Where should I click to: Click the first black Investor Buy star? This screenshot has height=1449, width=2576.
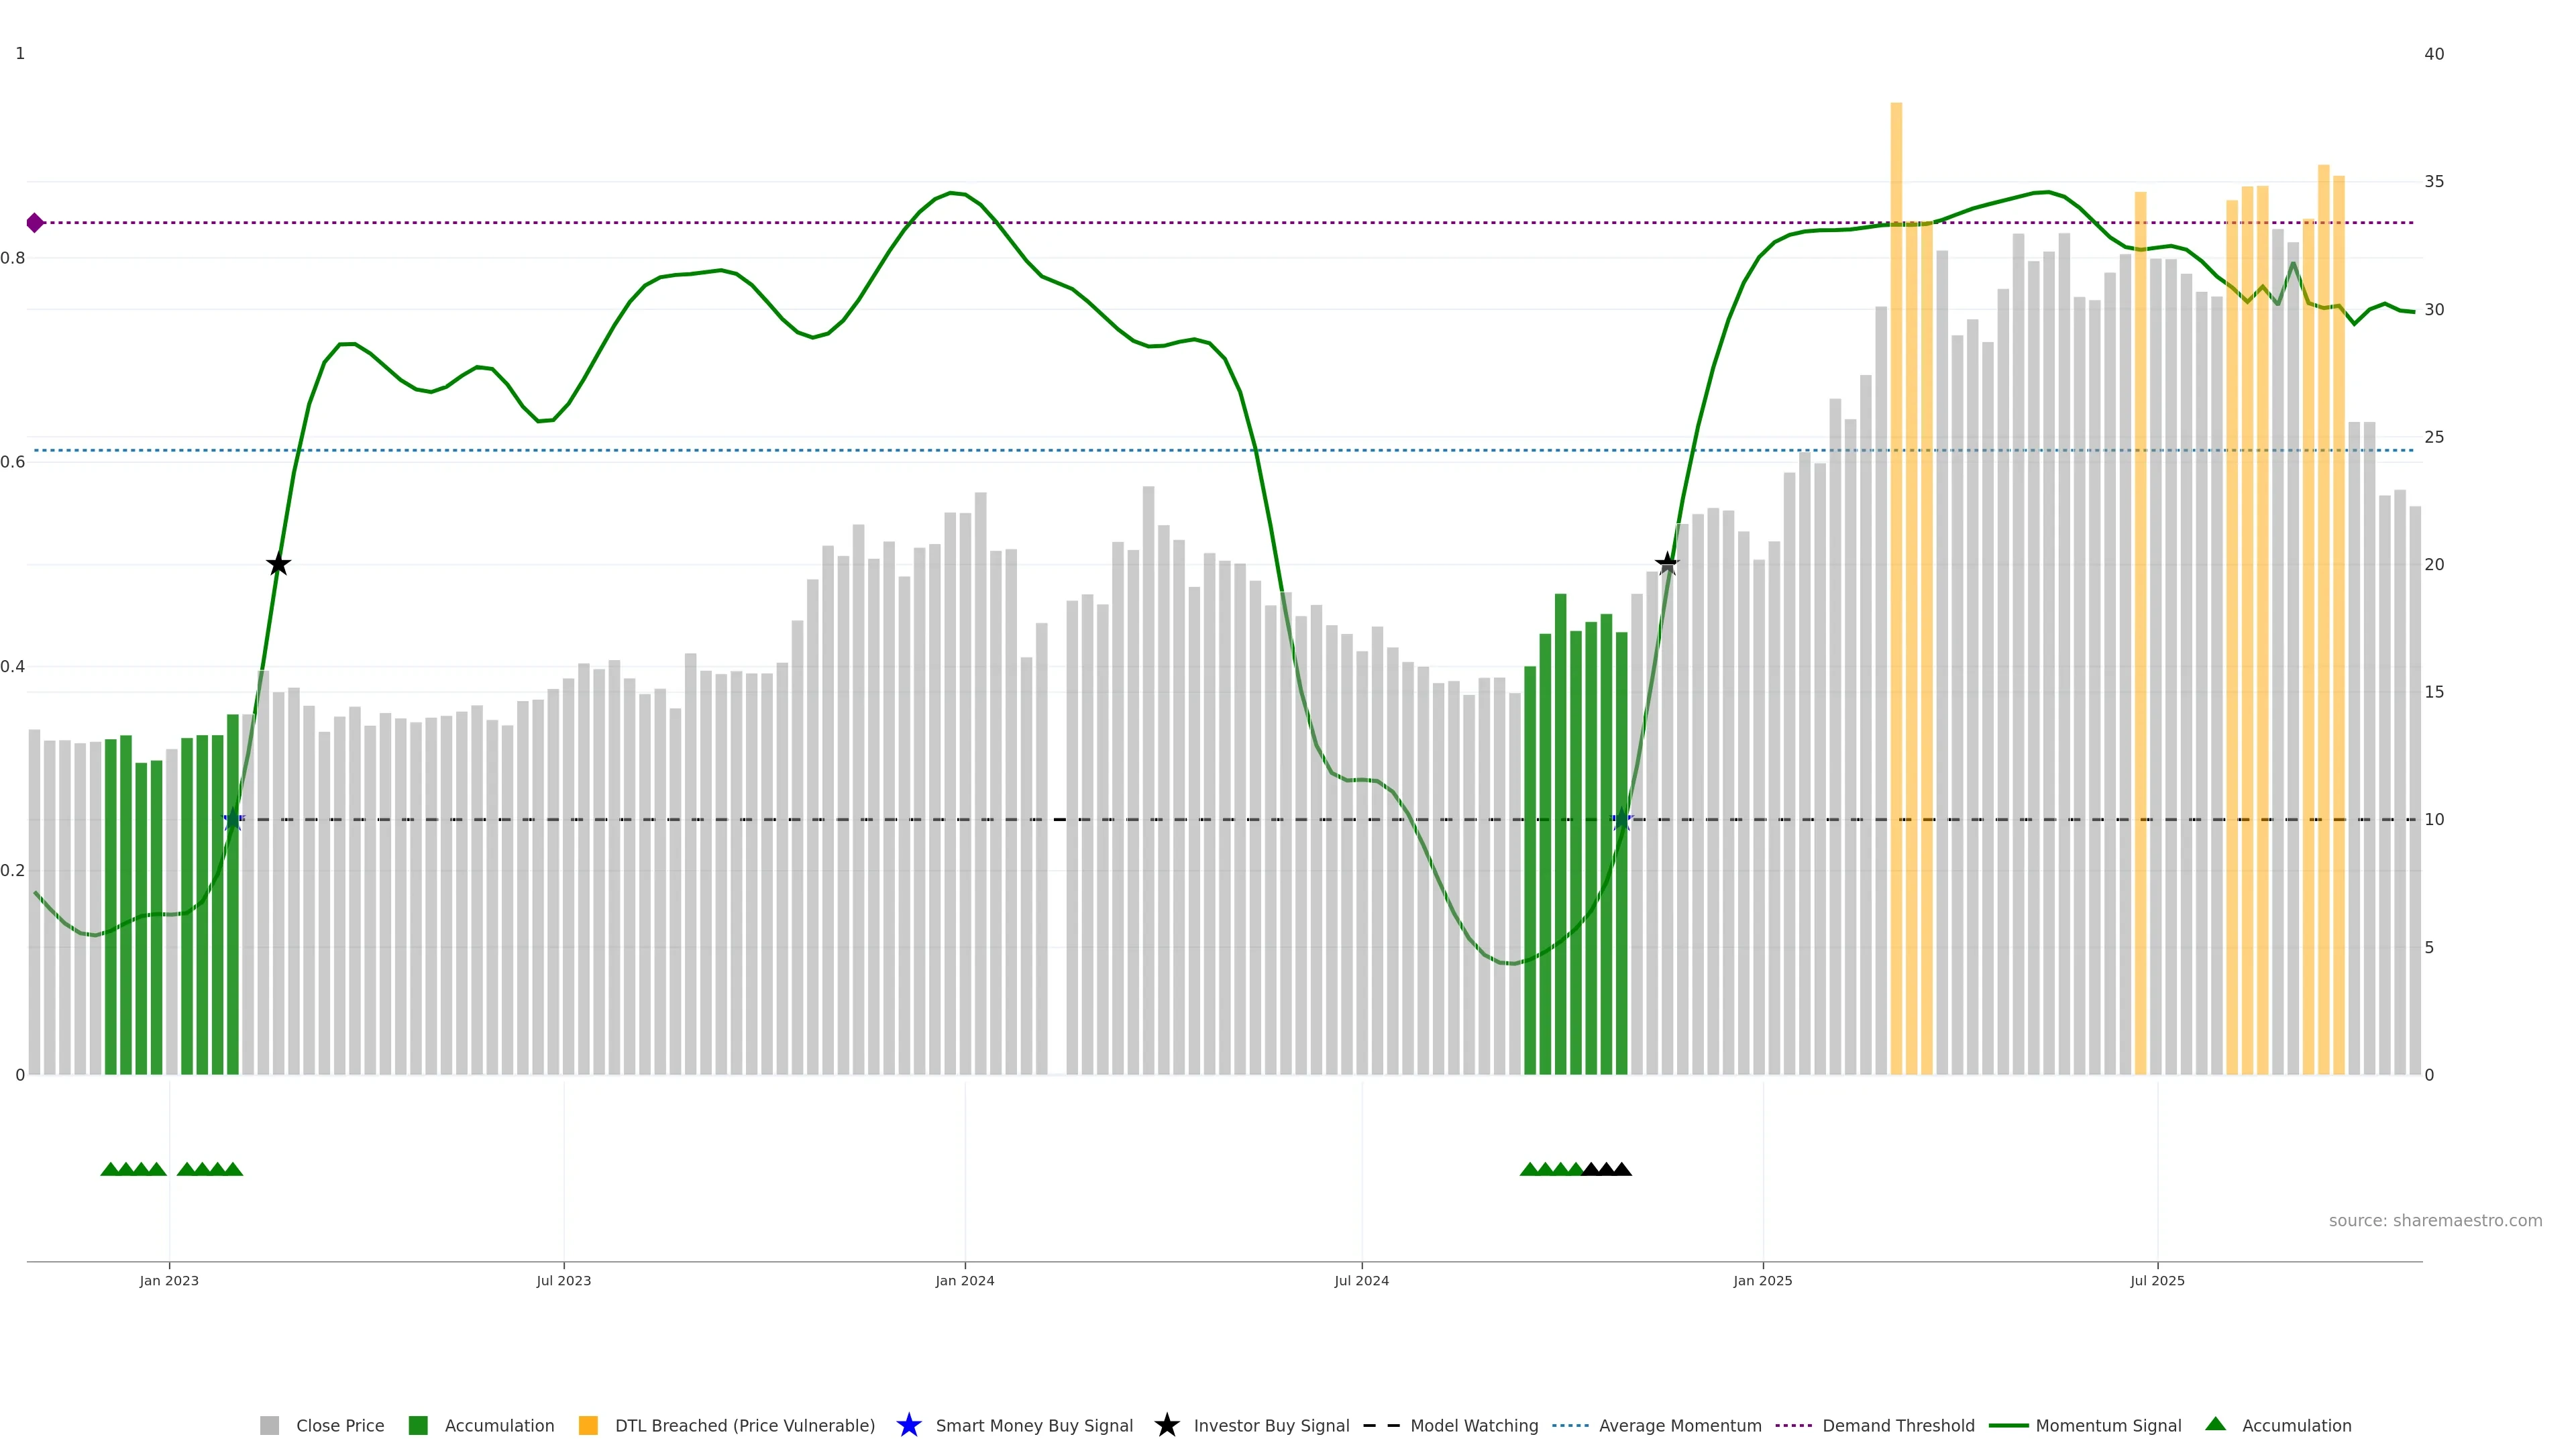(279, 565)
